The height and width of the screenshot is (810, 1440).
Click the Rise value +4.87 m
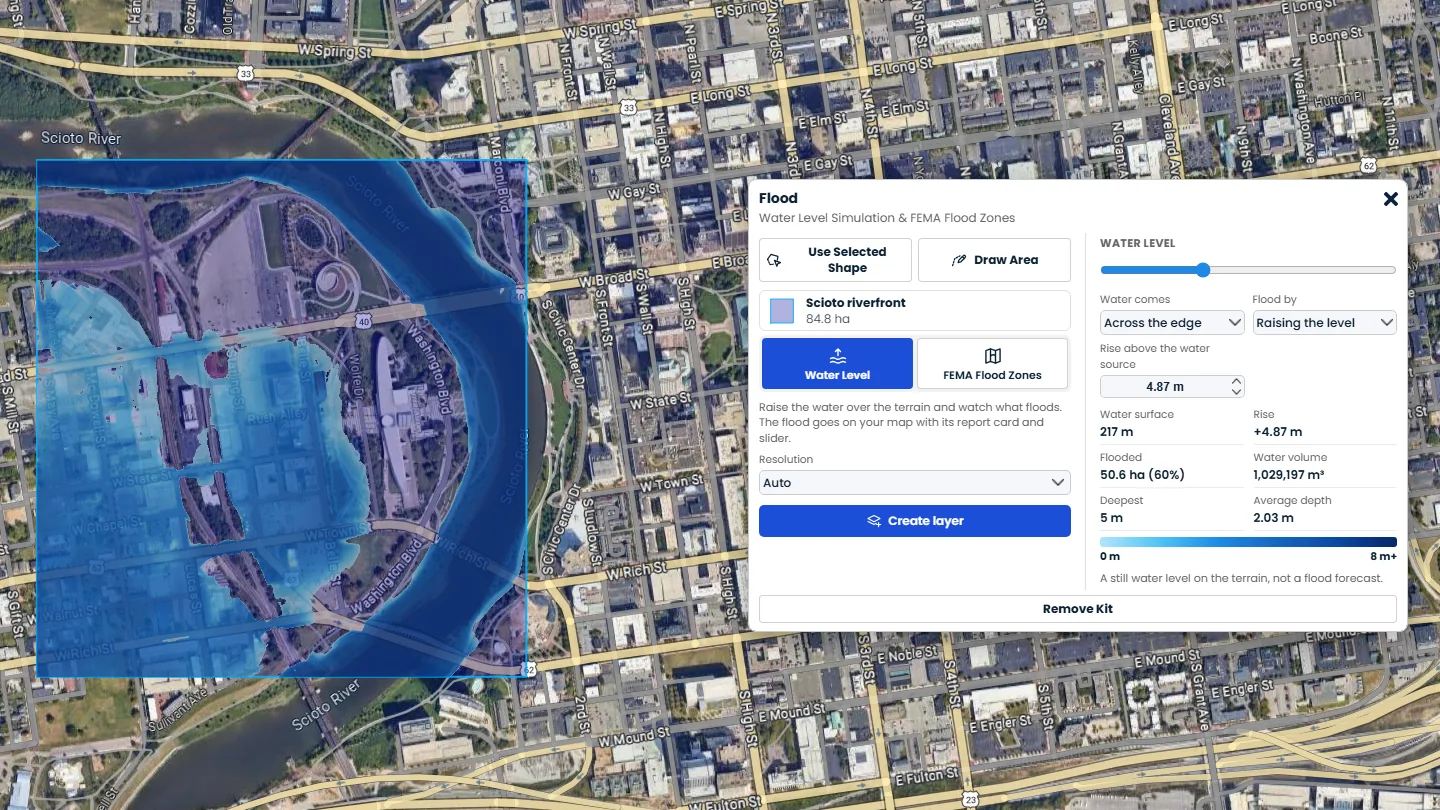(x=1278, y=432)
